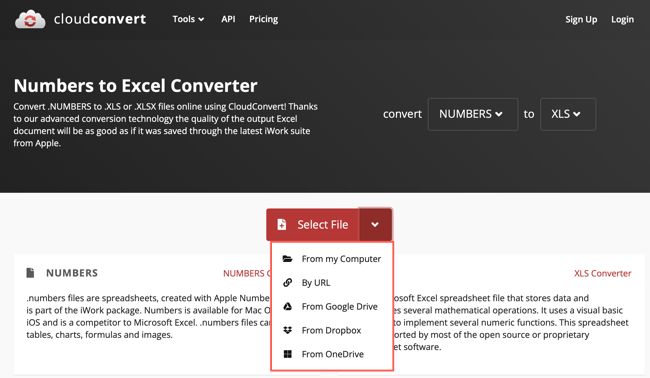Click the Select File button
The image size is (650, 378).
313,225
